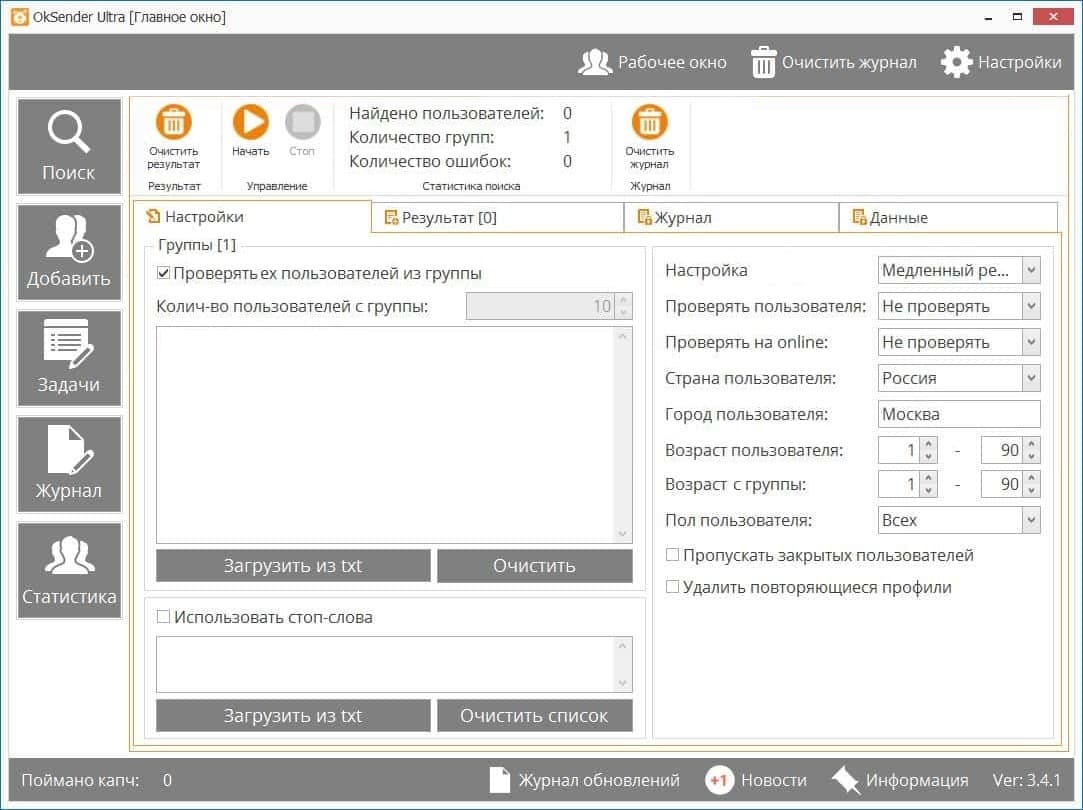The image size is (1083, 810).
Task: Click the Очистить результат orange trash icon
Action: click(173, 122)
